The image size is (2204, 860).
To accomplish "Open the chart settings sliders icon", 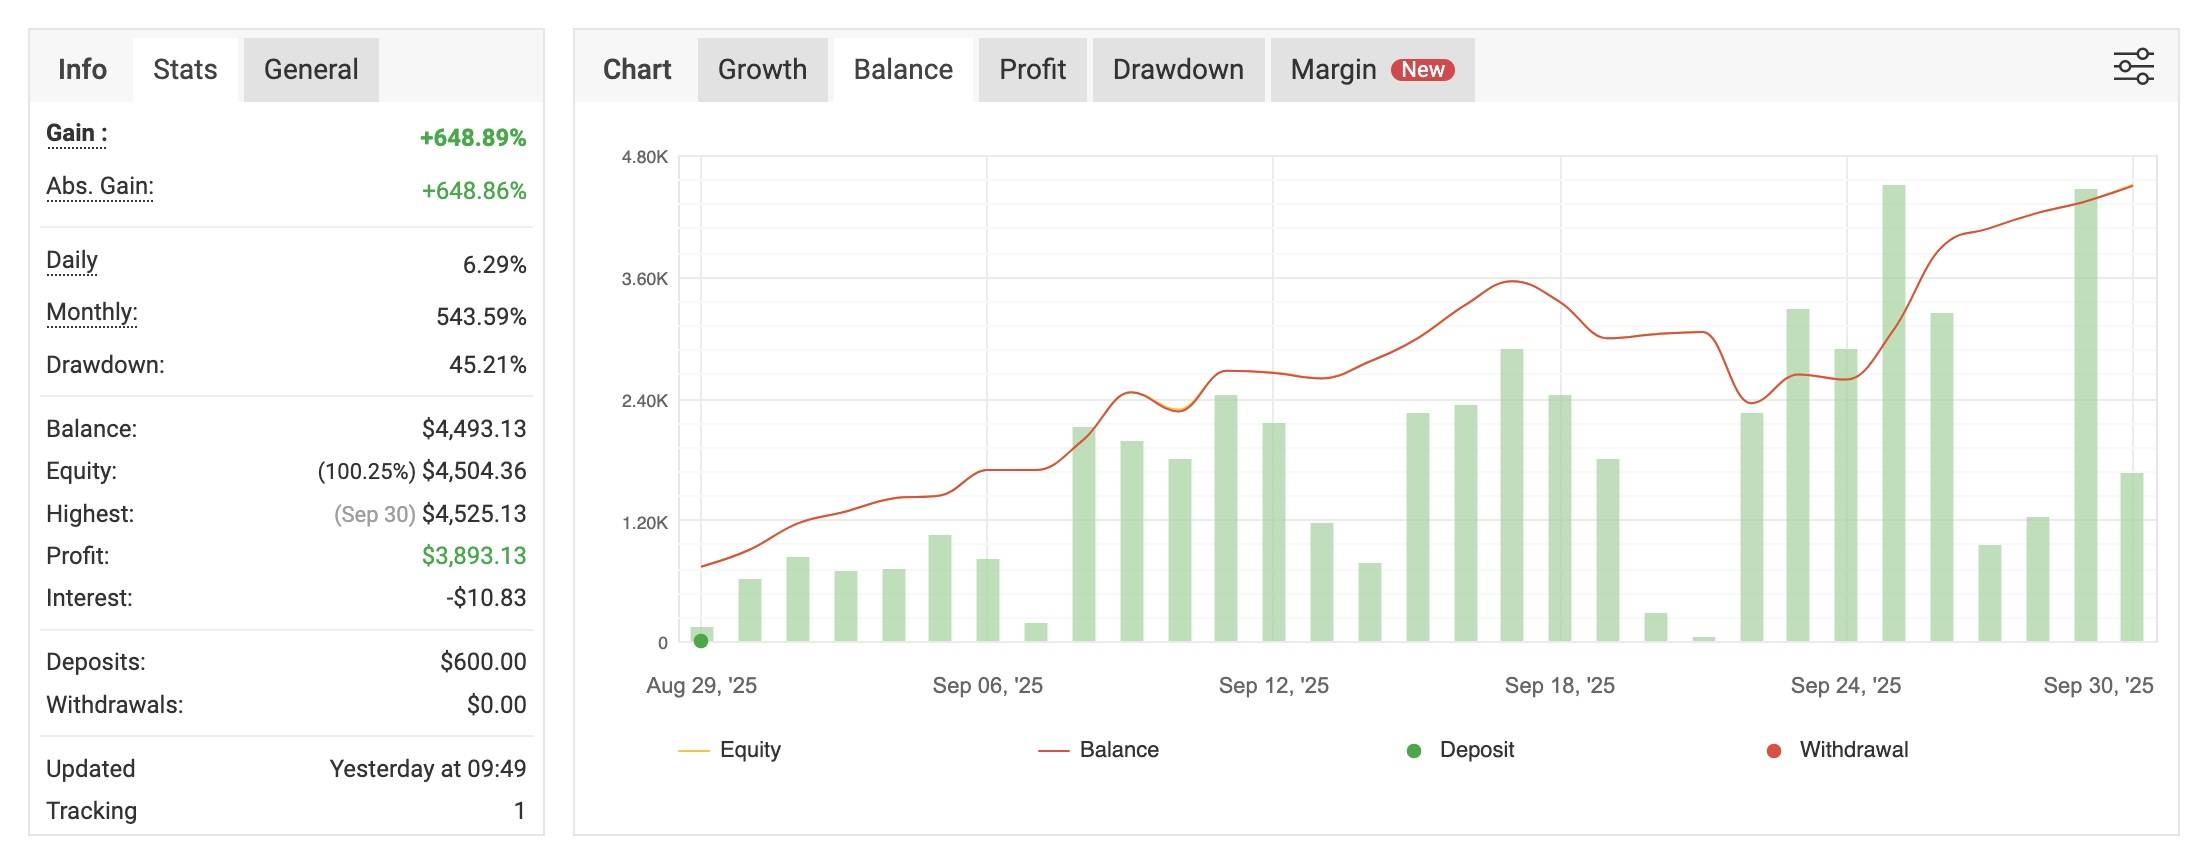I will [2133, 67].
